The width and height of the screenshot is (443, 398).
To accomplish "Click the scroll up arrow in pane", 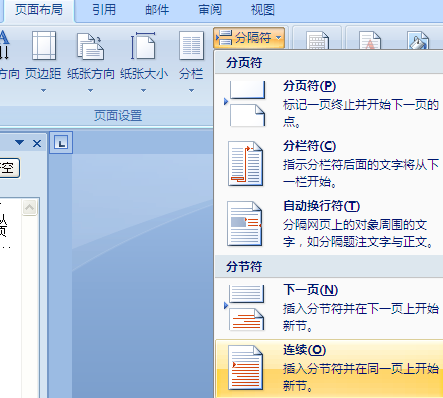I will click(x=30, y=207).
